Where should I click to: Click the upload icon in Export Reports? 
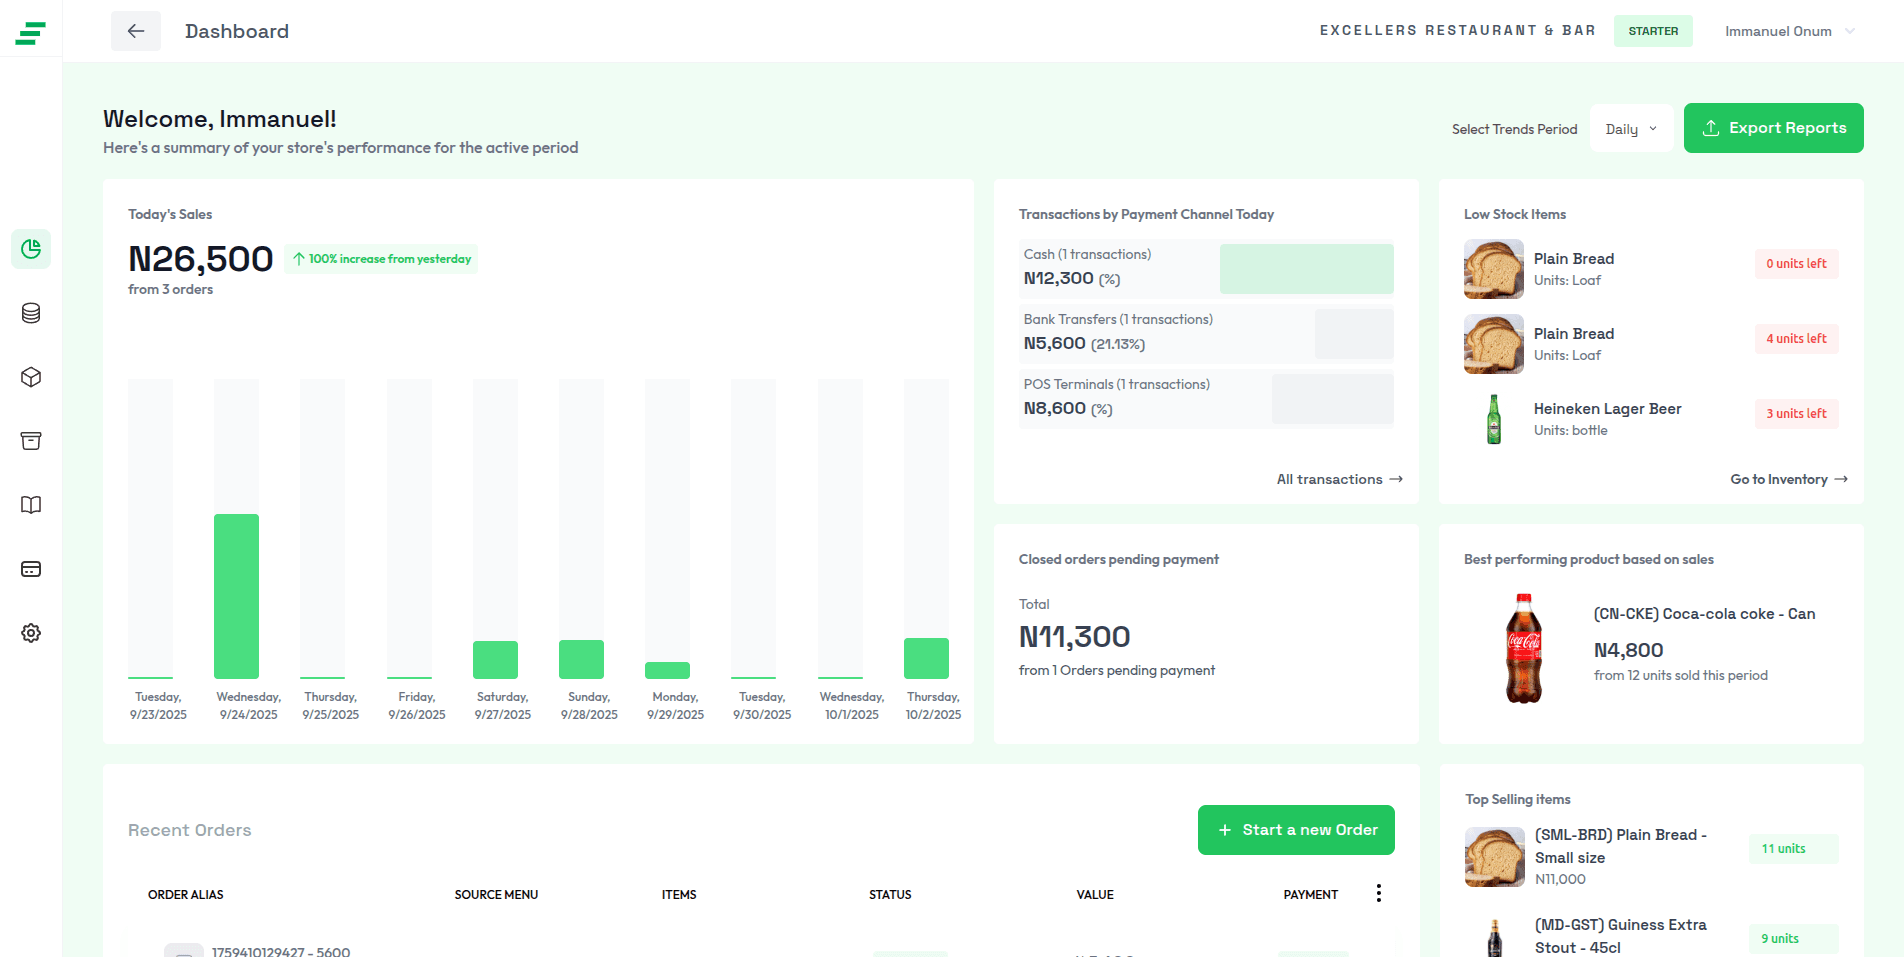point(1711,128)
